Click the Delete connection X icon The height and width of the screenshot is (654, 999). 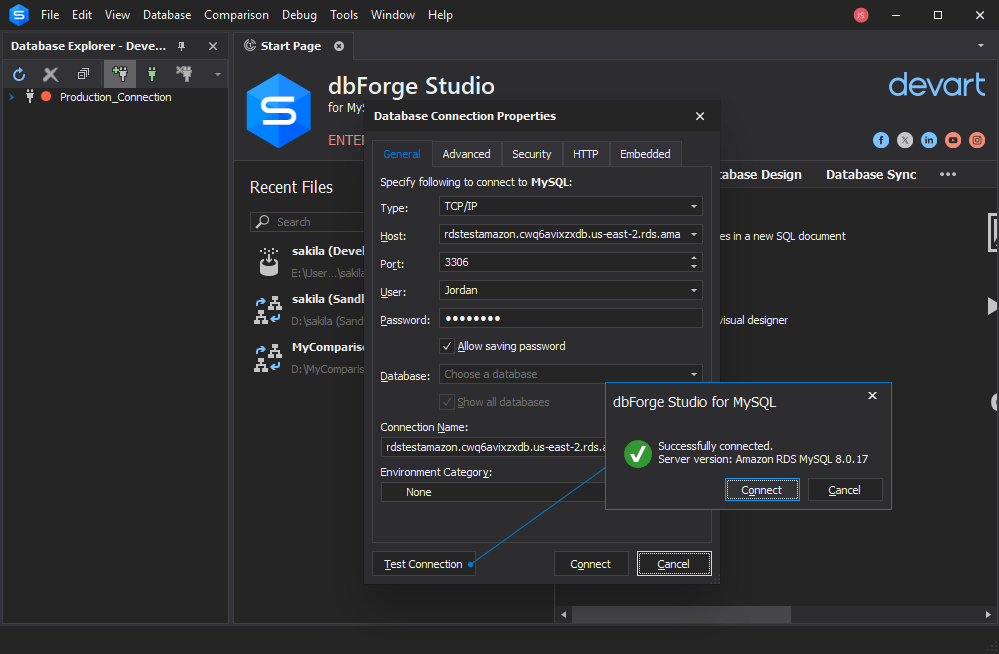(50, 73)
